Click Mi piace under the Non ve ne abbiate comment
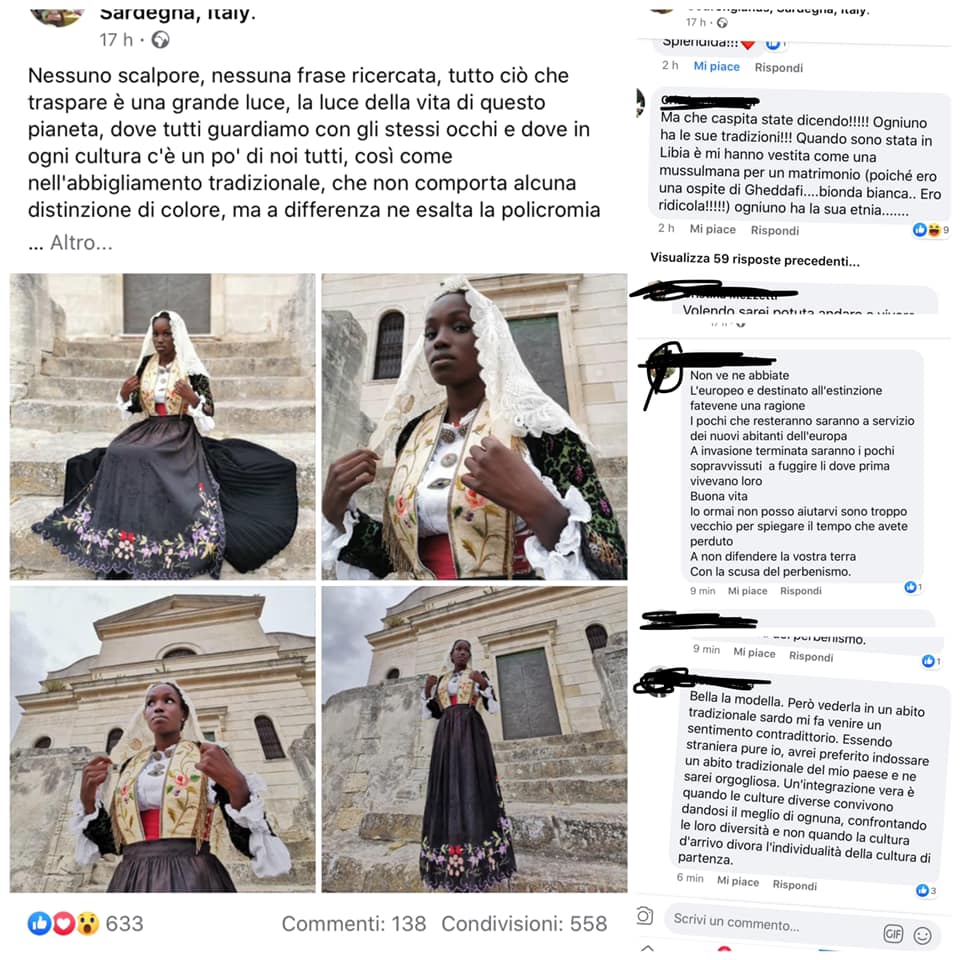Viewport: 960px width, 960px height. pos(747,591)
